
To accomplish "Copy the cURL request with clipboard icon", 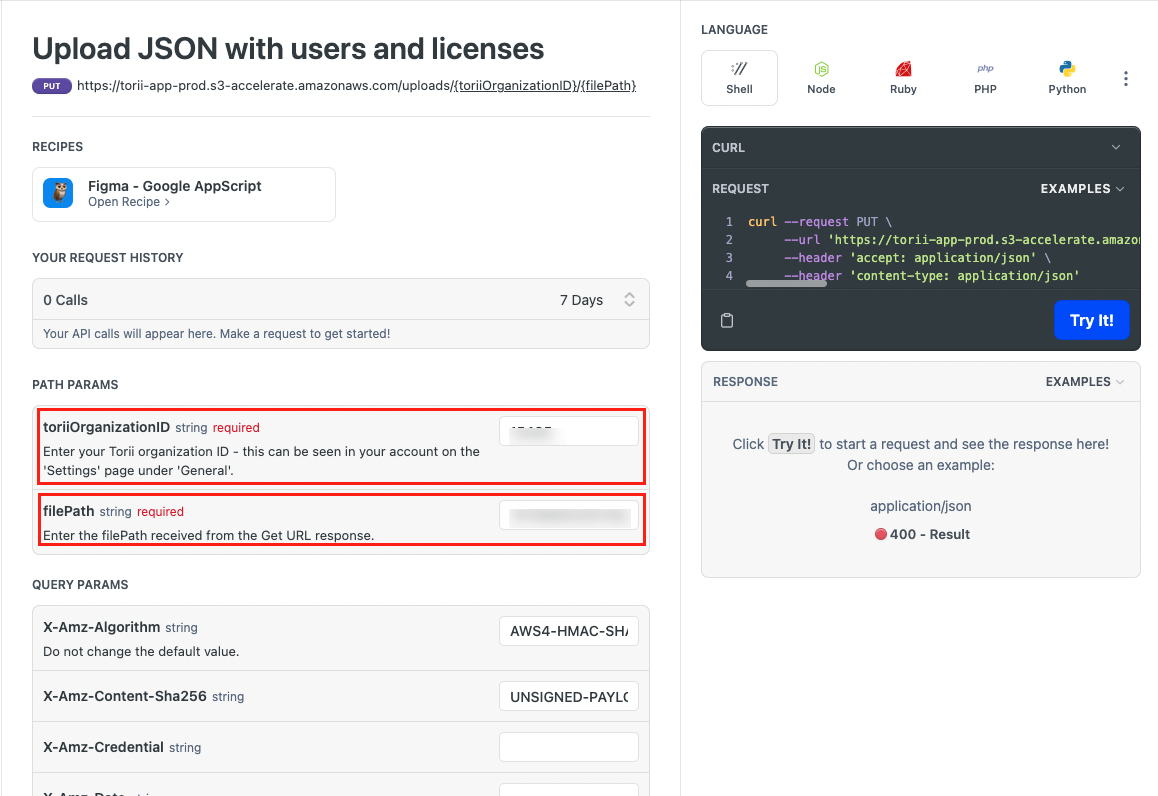I will [x=727, y=320].
